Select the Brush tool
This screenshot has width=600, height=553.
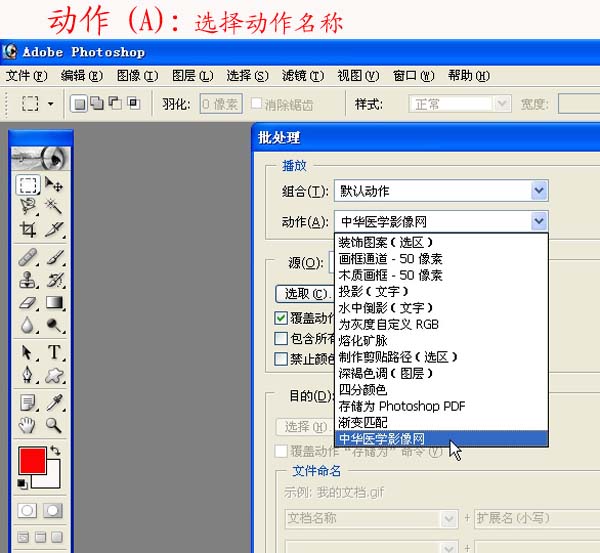click(54, 257)
